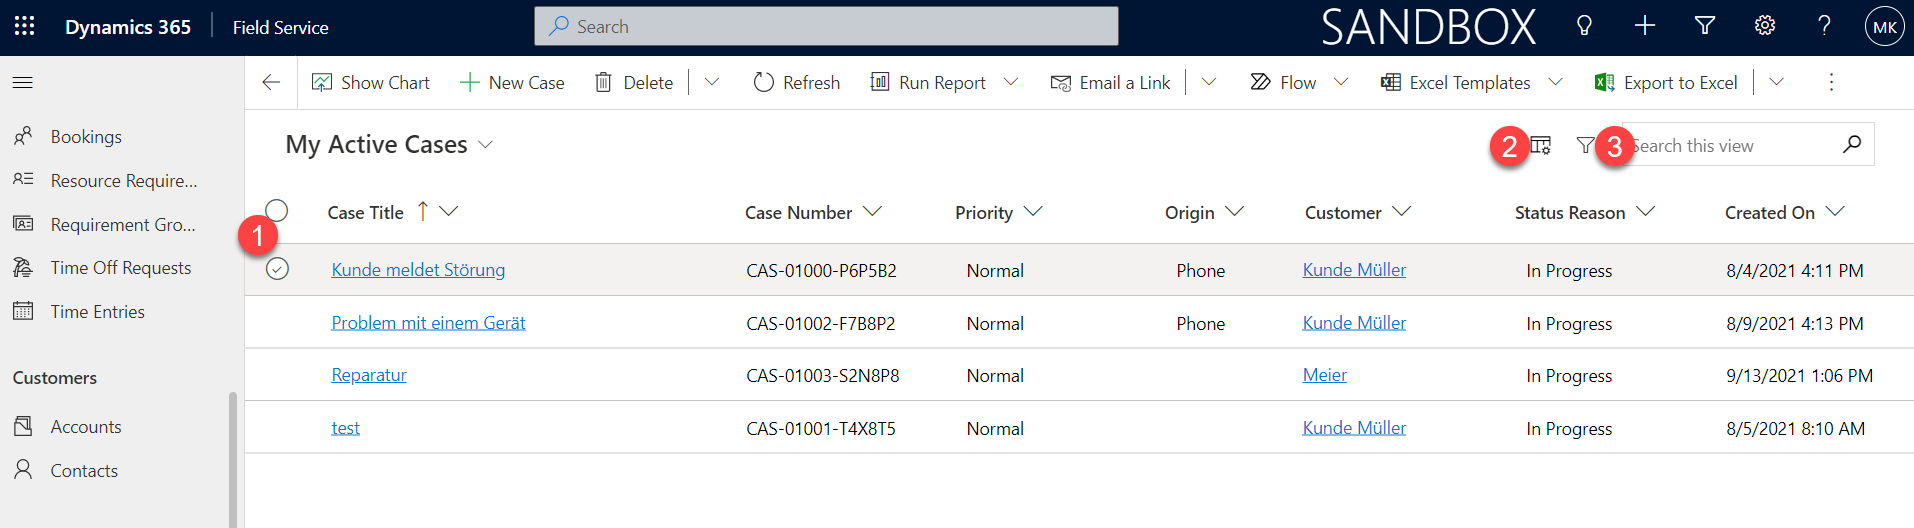
Task: Click the quick create plus icon
Action: (x=1645, y=27)
